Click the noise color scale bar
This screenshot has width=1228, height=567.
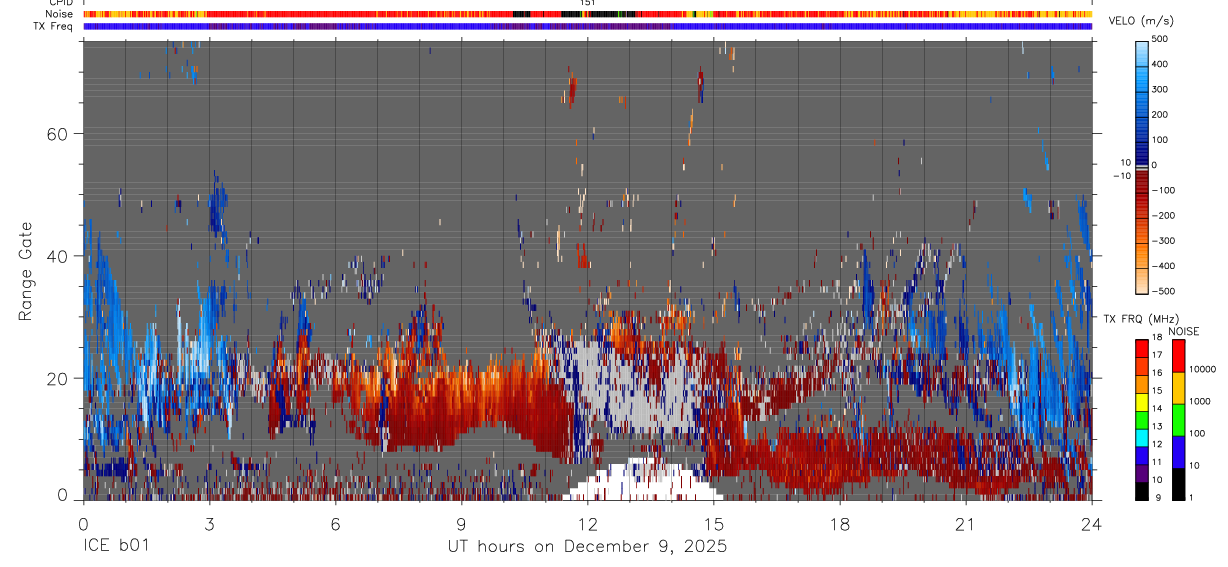coord(1178,418)
